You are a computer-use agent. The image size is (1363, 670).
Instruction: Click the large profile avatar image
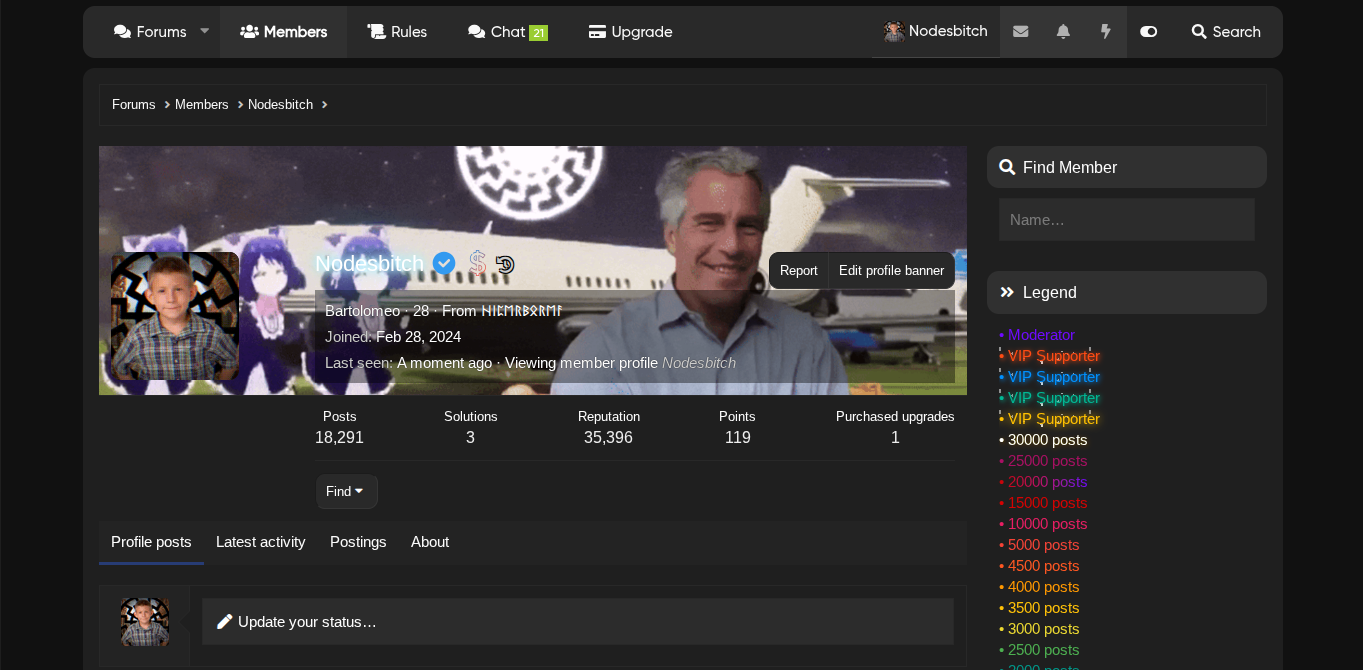175,316
